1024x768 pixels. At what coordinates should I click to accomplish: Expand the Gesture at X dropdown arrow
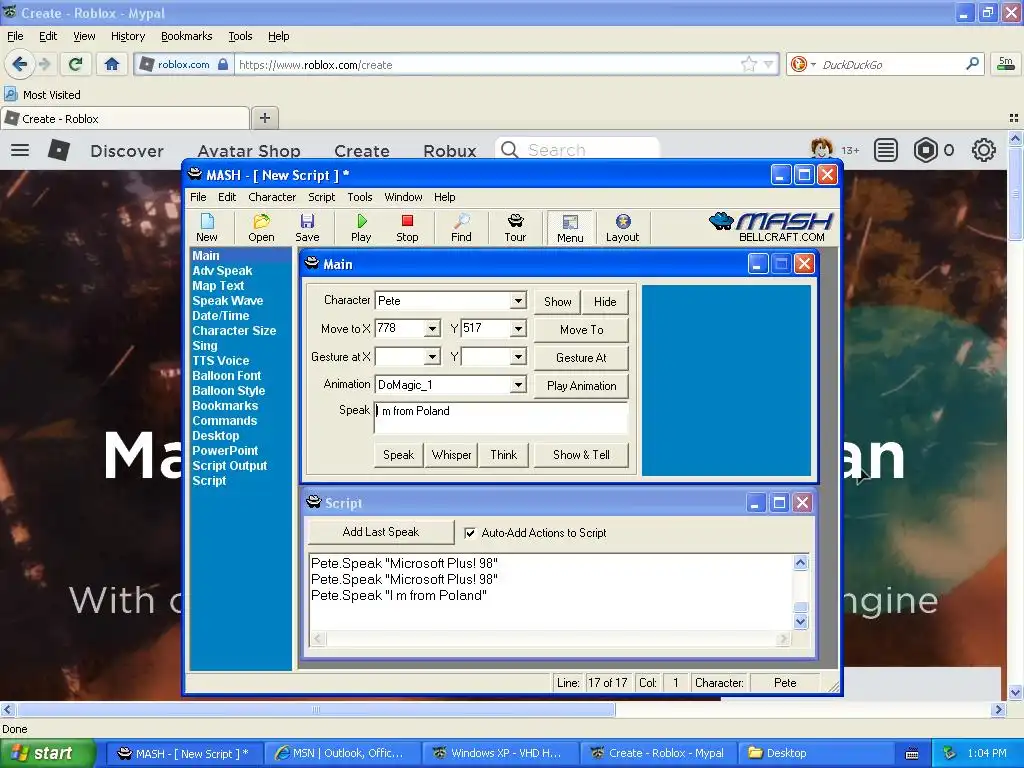(x=432, y=357)
